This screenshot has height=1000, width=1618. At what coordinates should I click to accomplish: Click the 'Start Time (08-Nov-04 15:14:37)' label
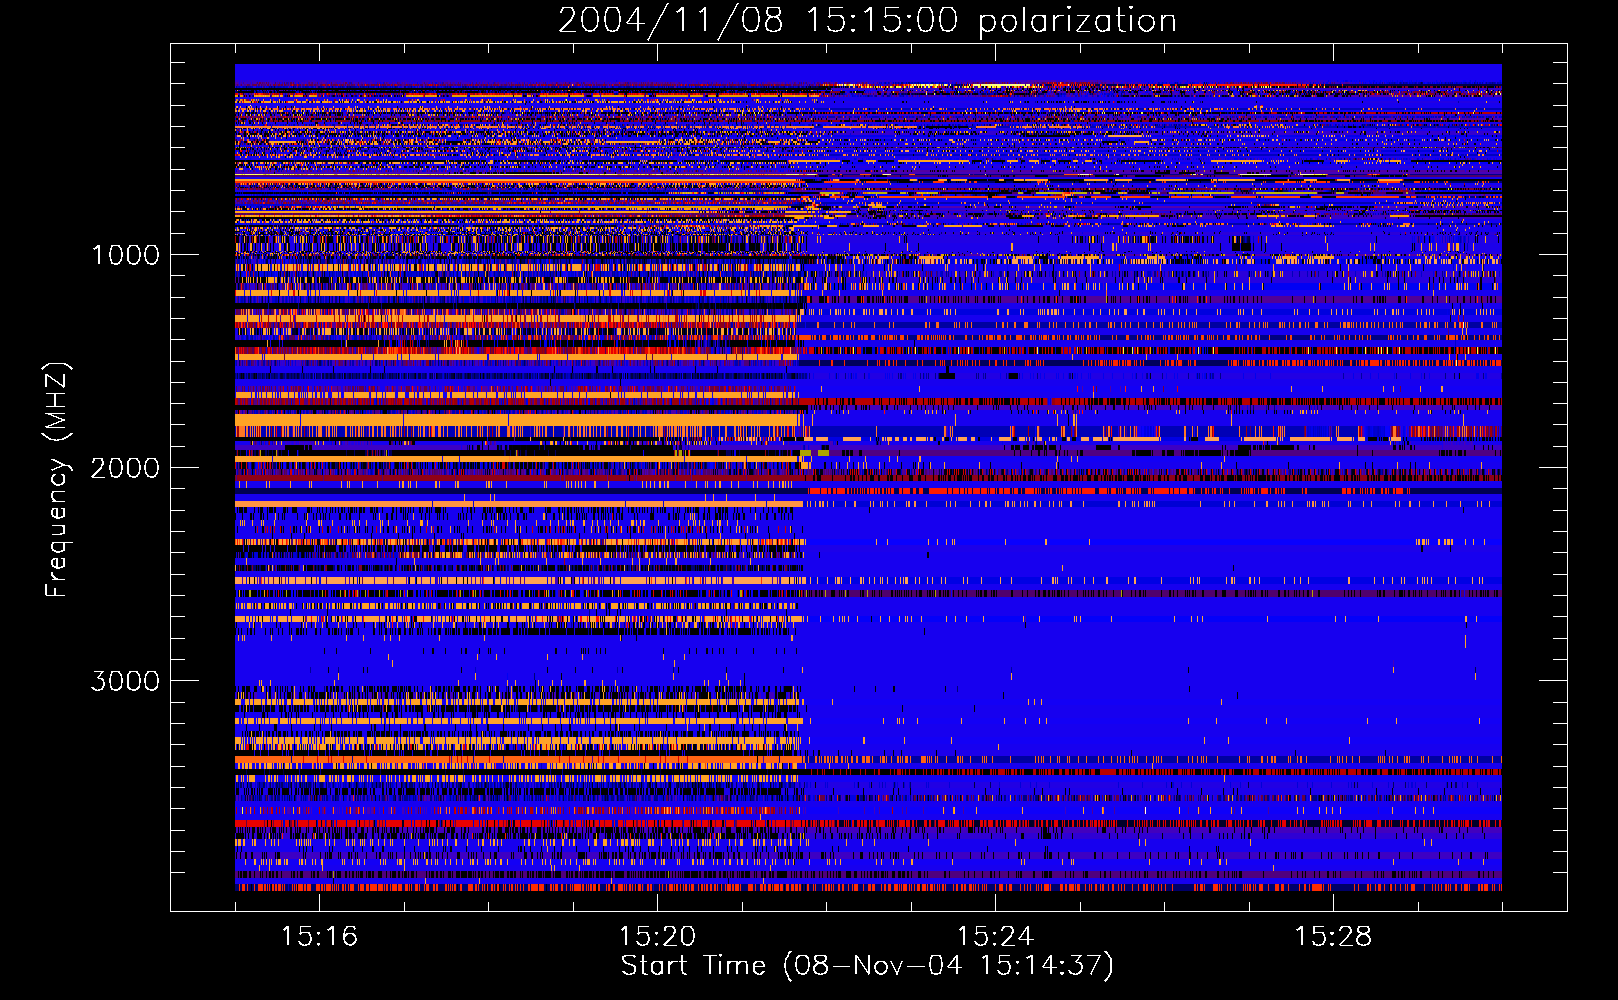click(x=867, y=965)
